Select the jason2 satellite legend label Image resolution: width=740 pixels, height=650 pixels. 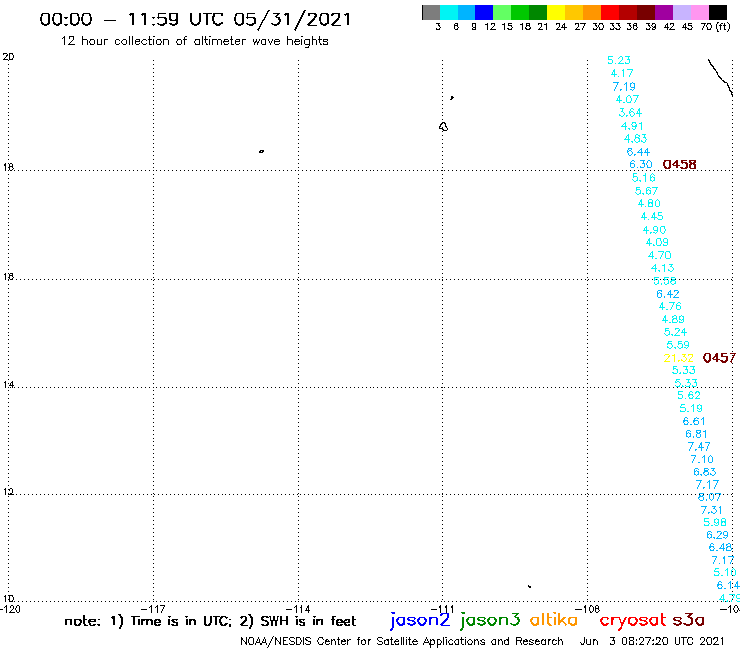click(x=420, y=620)
